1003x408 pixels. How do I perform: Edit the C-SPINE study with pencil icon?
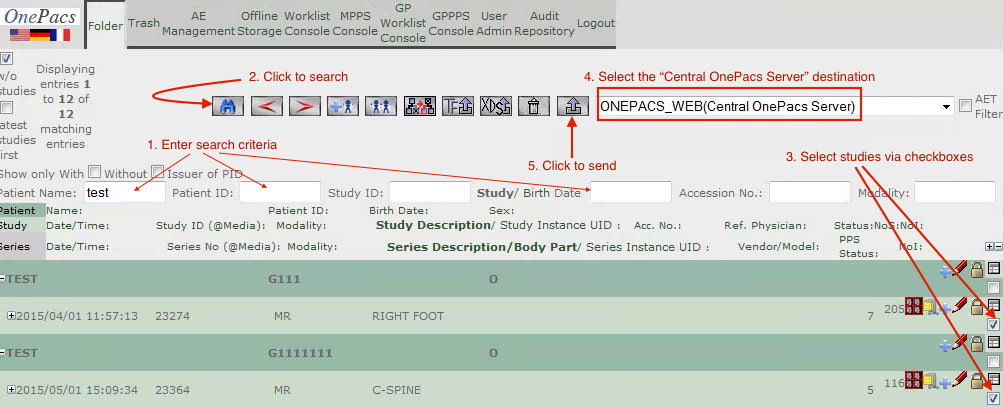[959, 381]
